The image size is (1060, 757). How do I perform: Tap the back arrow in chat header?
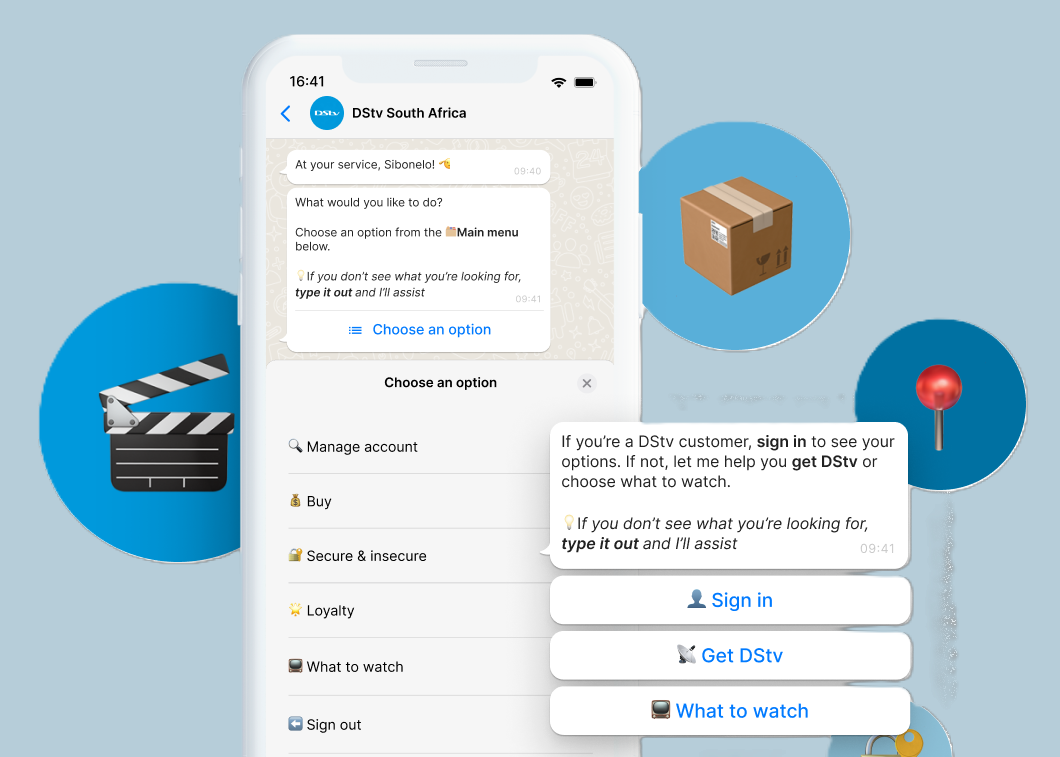pos(286,114)
